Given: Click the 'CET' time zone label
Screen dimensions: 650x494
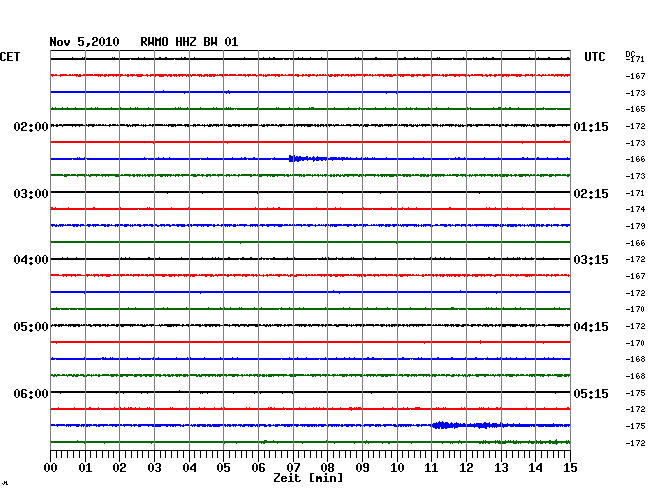Looking at the screenshot, I should click(10, 57).
